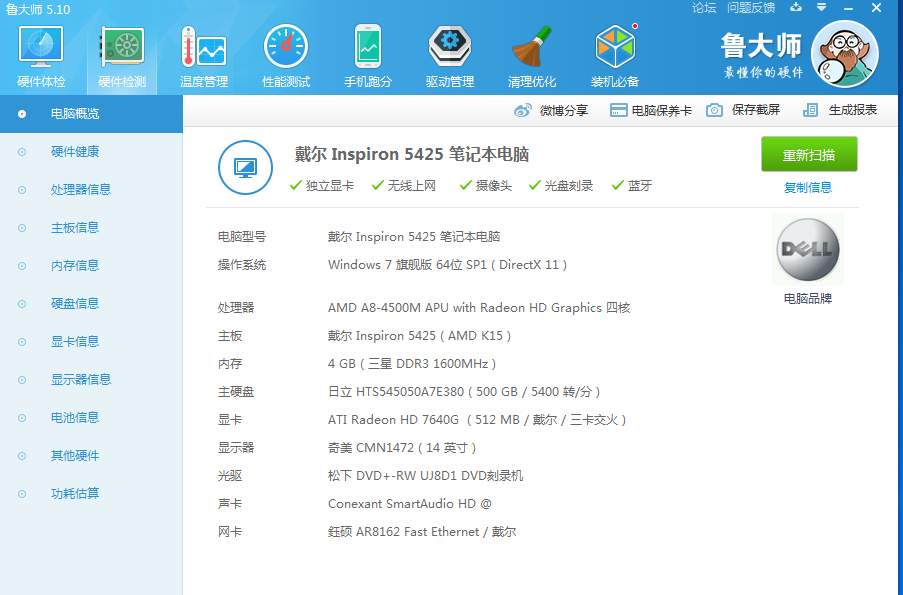
Task: Minimize the 鲁大师 window
Action: click(x=848, y=8)
